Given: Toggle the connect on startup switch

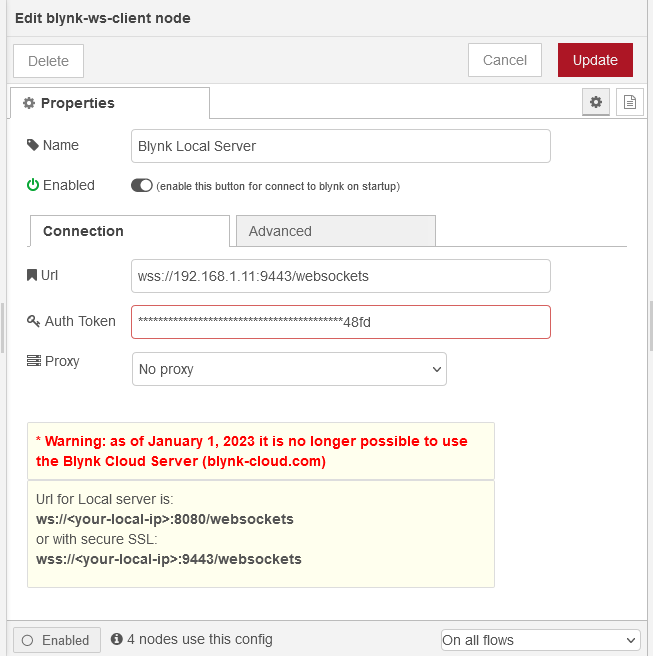Looking at the screenshot, I should tap(141, 185).
